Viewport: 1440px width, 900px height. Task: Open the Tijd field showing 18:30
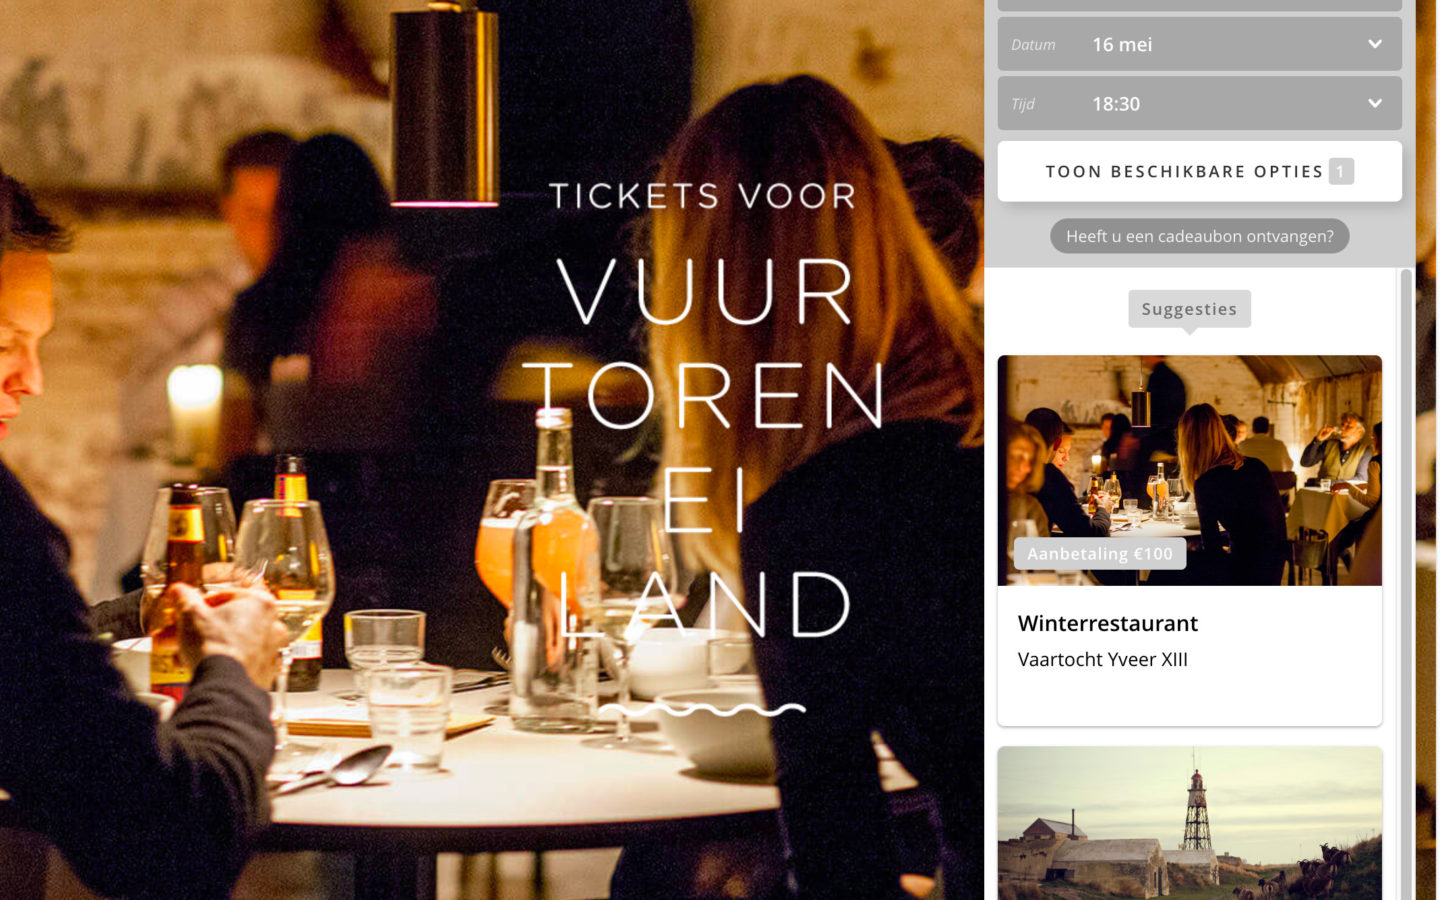point(1200,103)
